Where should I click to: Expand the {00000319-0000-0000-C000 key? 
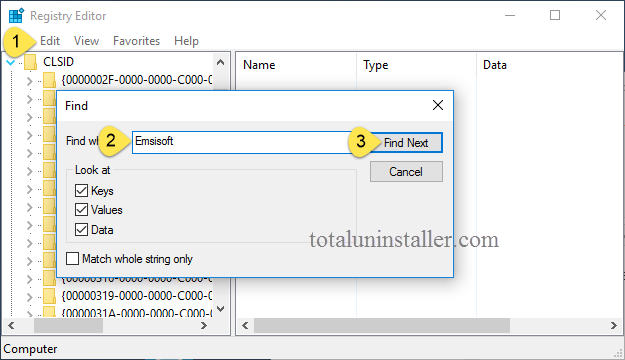29,297
